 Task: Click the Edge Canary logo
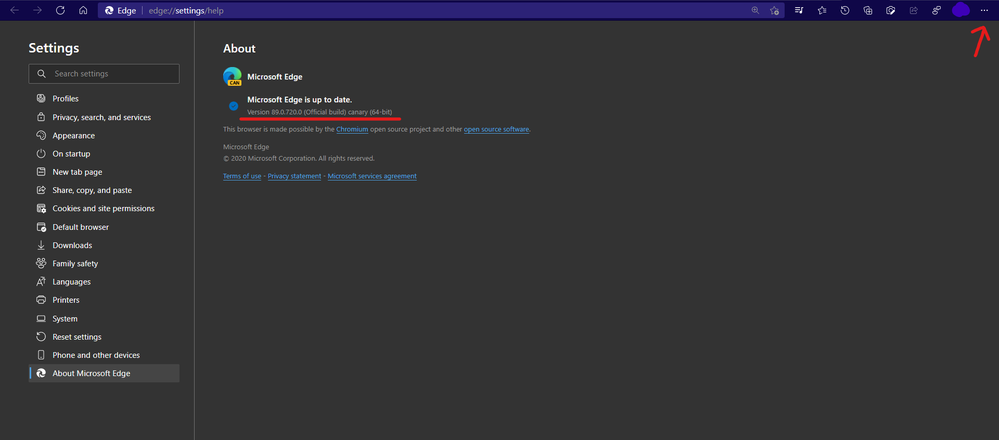233,76
